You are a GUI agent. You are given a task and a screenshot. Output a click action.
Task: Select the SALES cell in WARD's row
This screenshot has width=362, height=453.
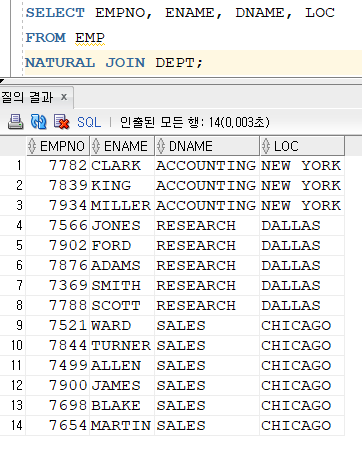207,325
